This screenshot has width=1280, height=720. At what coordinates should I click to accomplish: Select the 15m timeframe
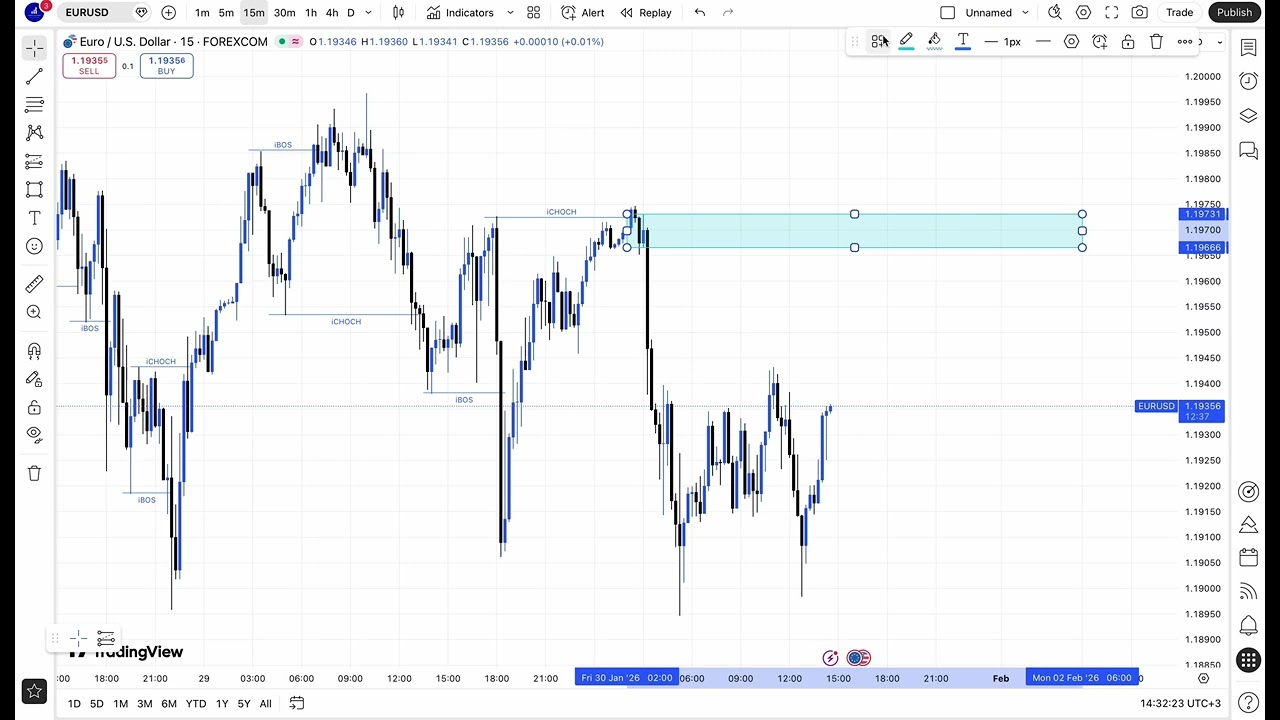254,12
